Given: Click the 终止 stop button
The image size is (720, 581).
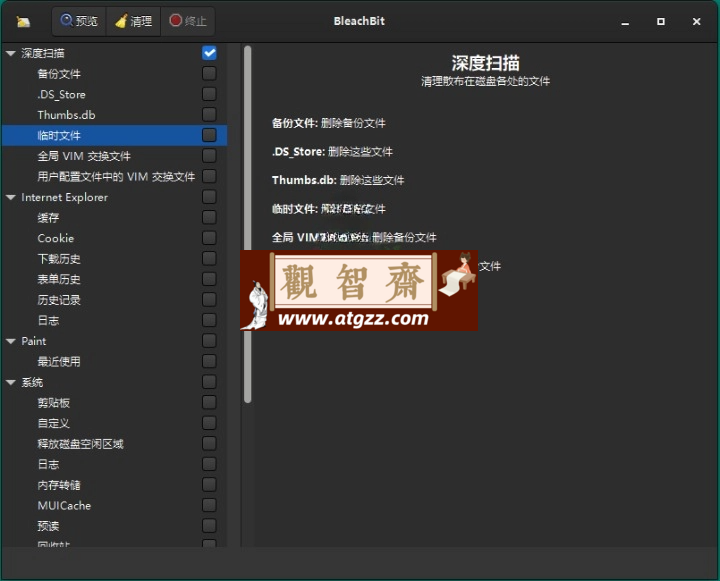Looking at the screenshot, I should coord(187,21).
